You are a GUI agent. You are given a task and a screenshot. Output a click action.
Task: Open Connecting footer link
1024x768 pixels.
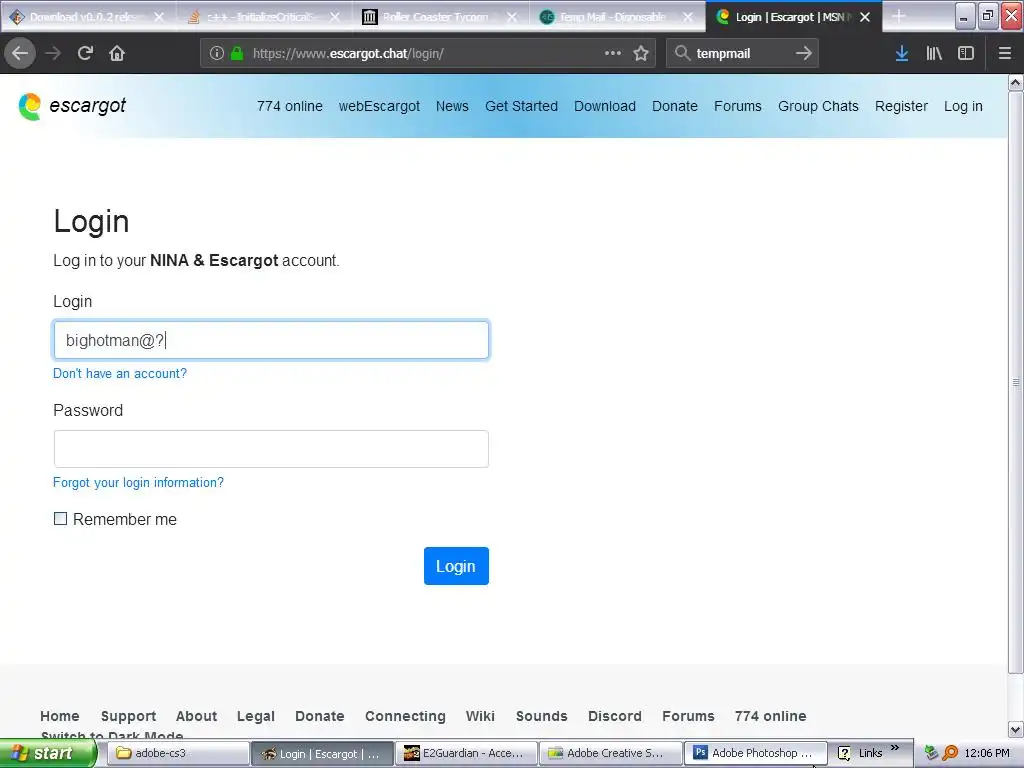point(405,716)
